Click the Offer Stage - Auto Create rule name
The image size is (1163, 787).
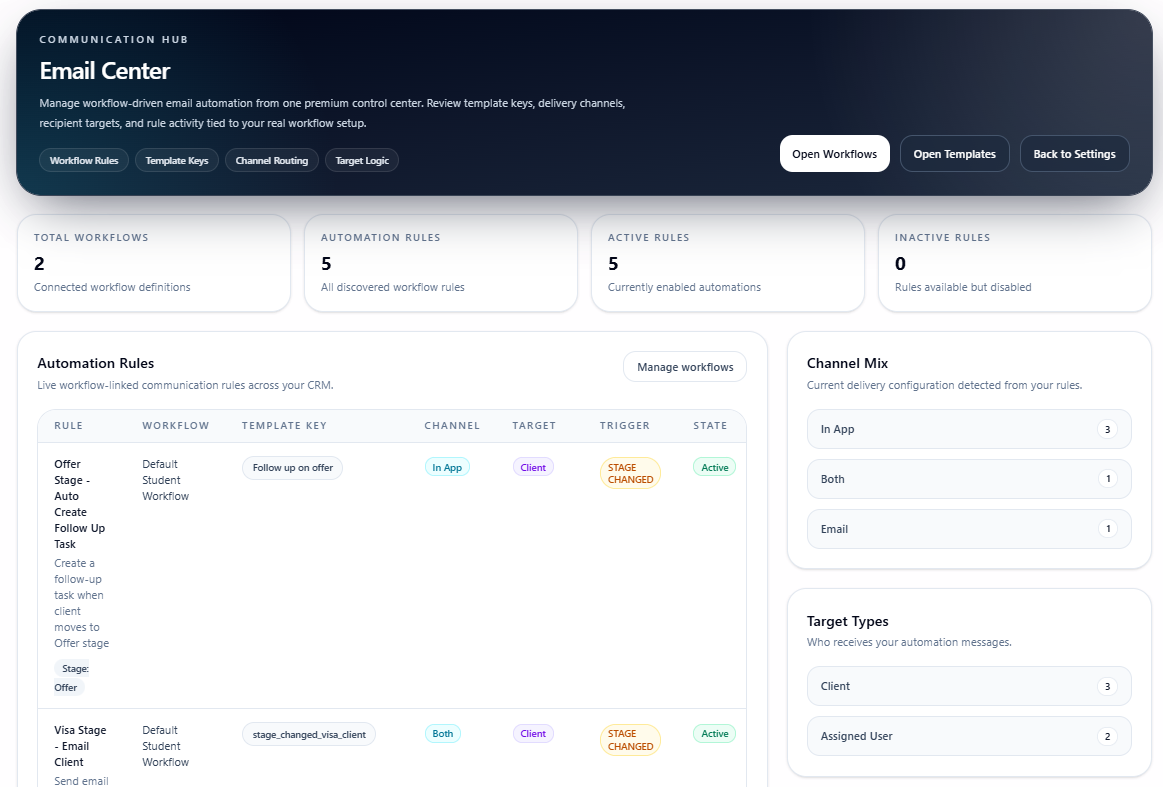click(79, 504)
